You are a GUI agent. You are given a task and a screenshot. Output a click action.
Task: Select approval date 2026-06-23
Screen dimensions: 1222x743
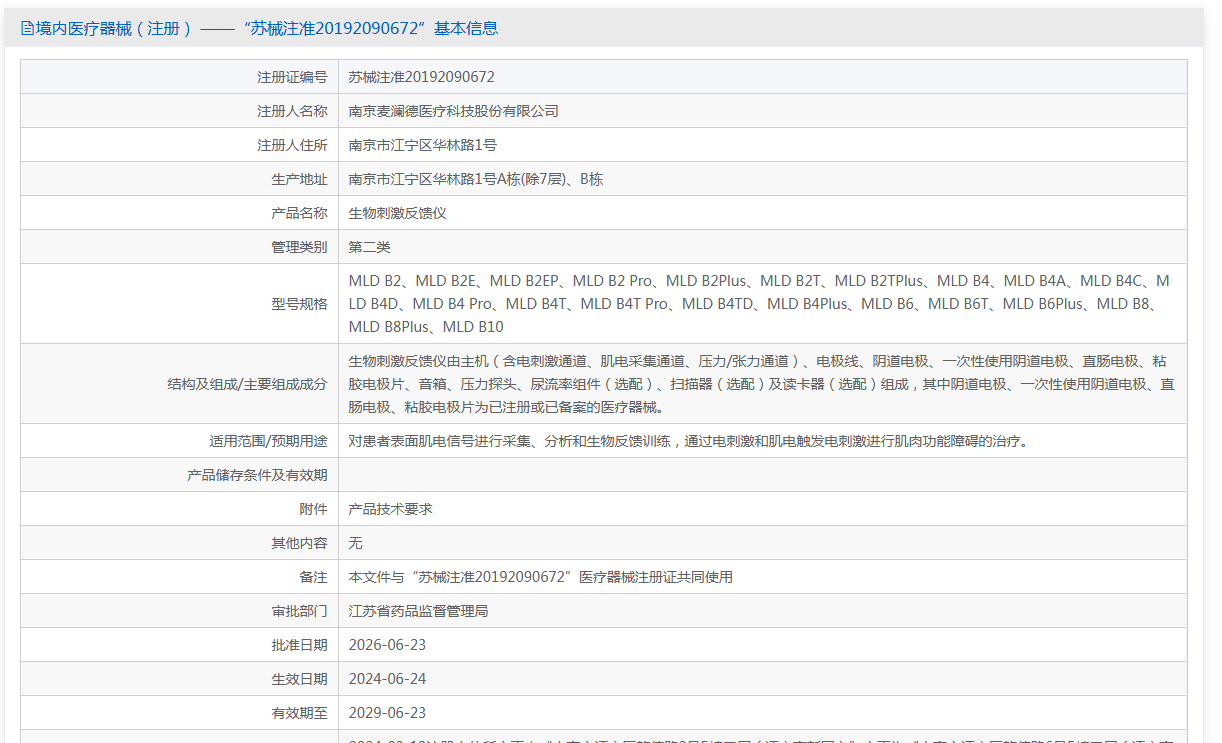pyautogui.click(x=387, y=645)
